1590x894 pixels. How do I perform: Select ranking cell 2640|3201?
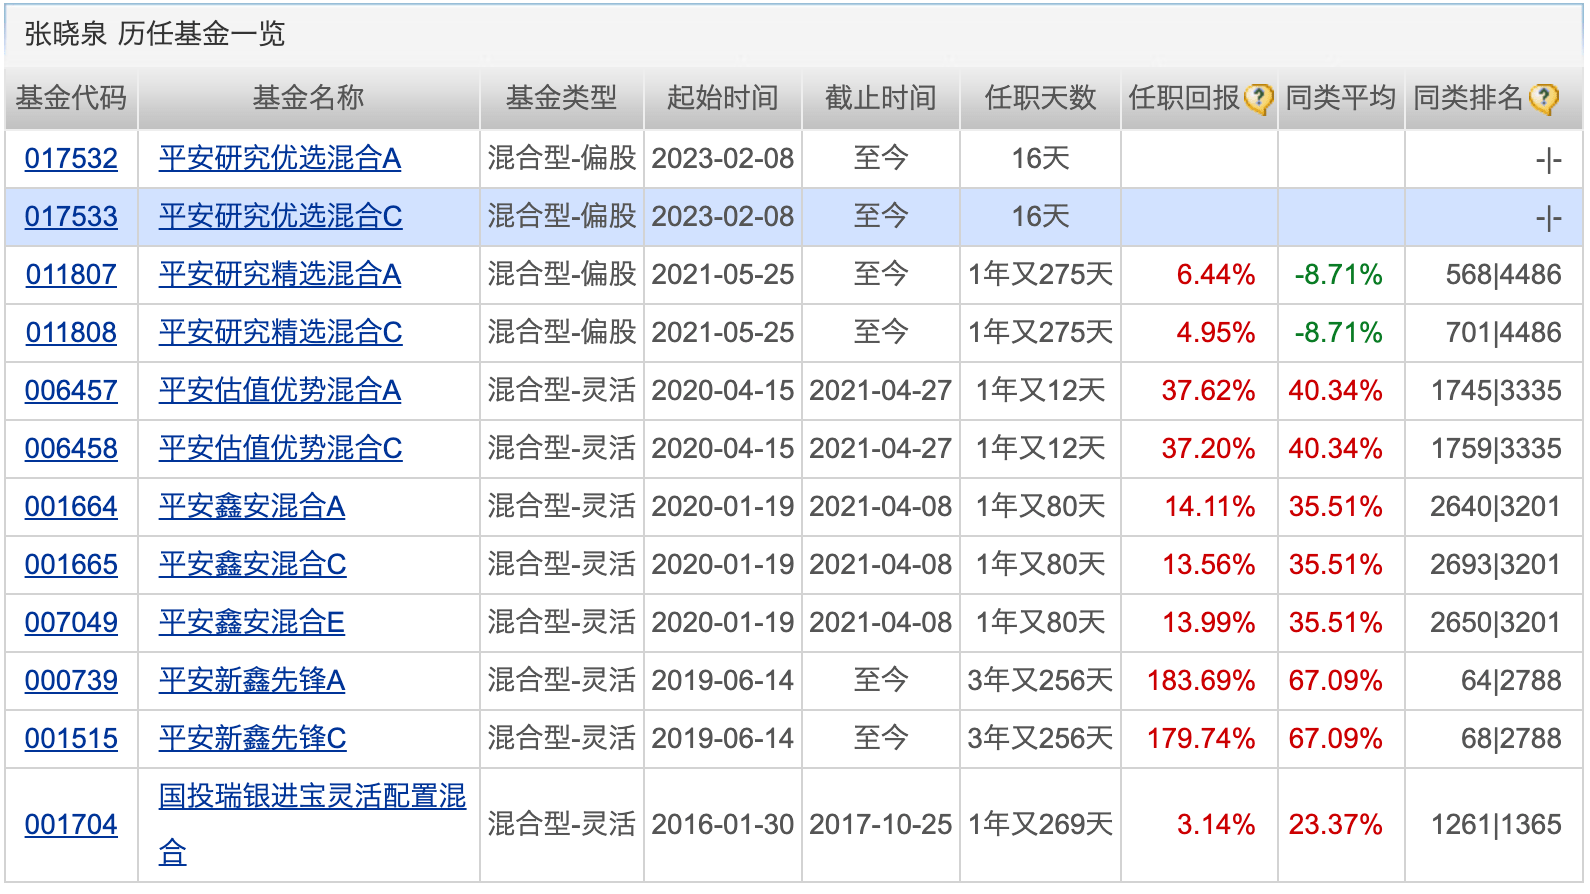1496,506
